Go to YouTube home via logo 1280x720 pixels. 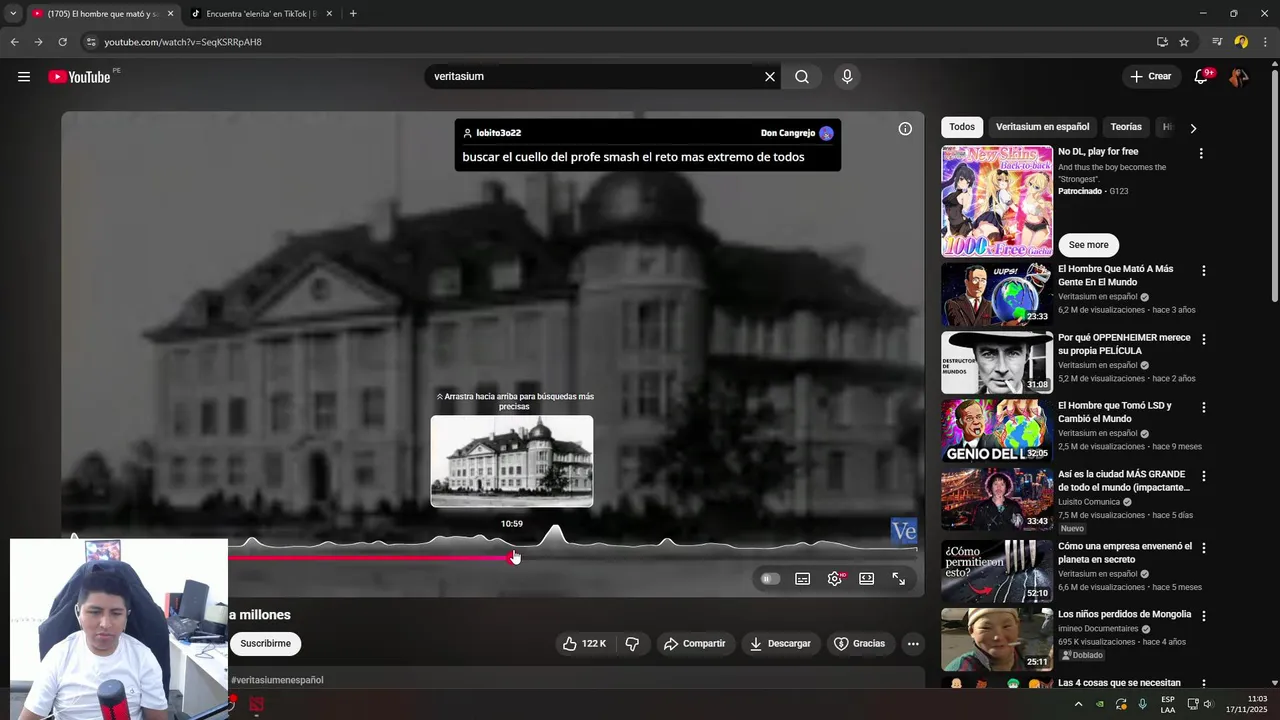(79, 77)
